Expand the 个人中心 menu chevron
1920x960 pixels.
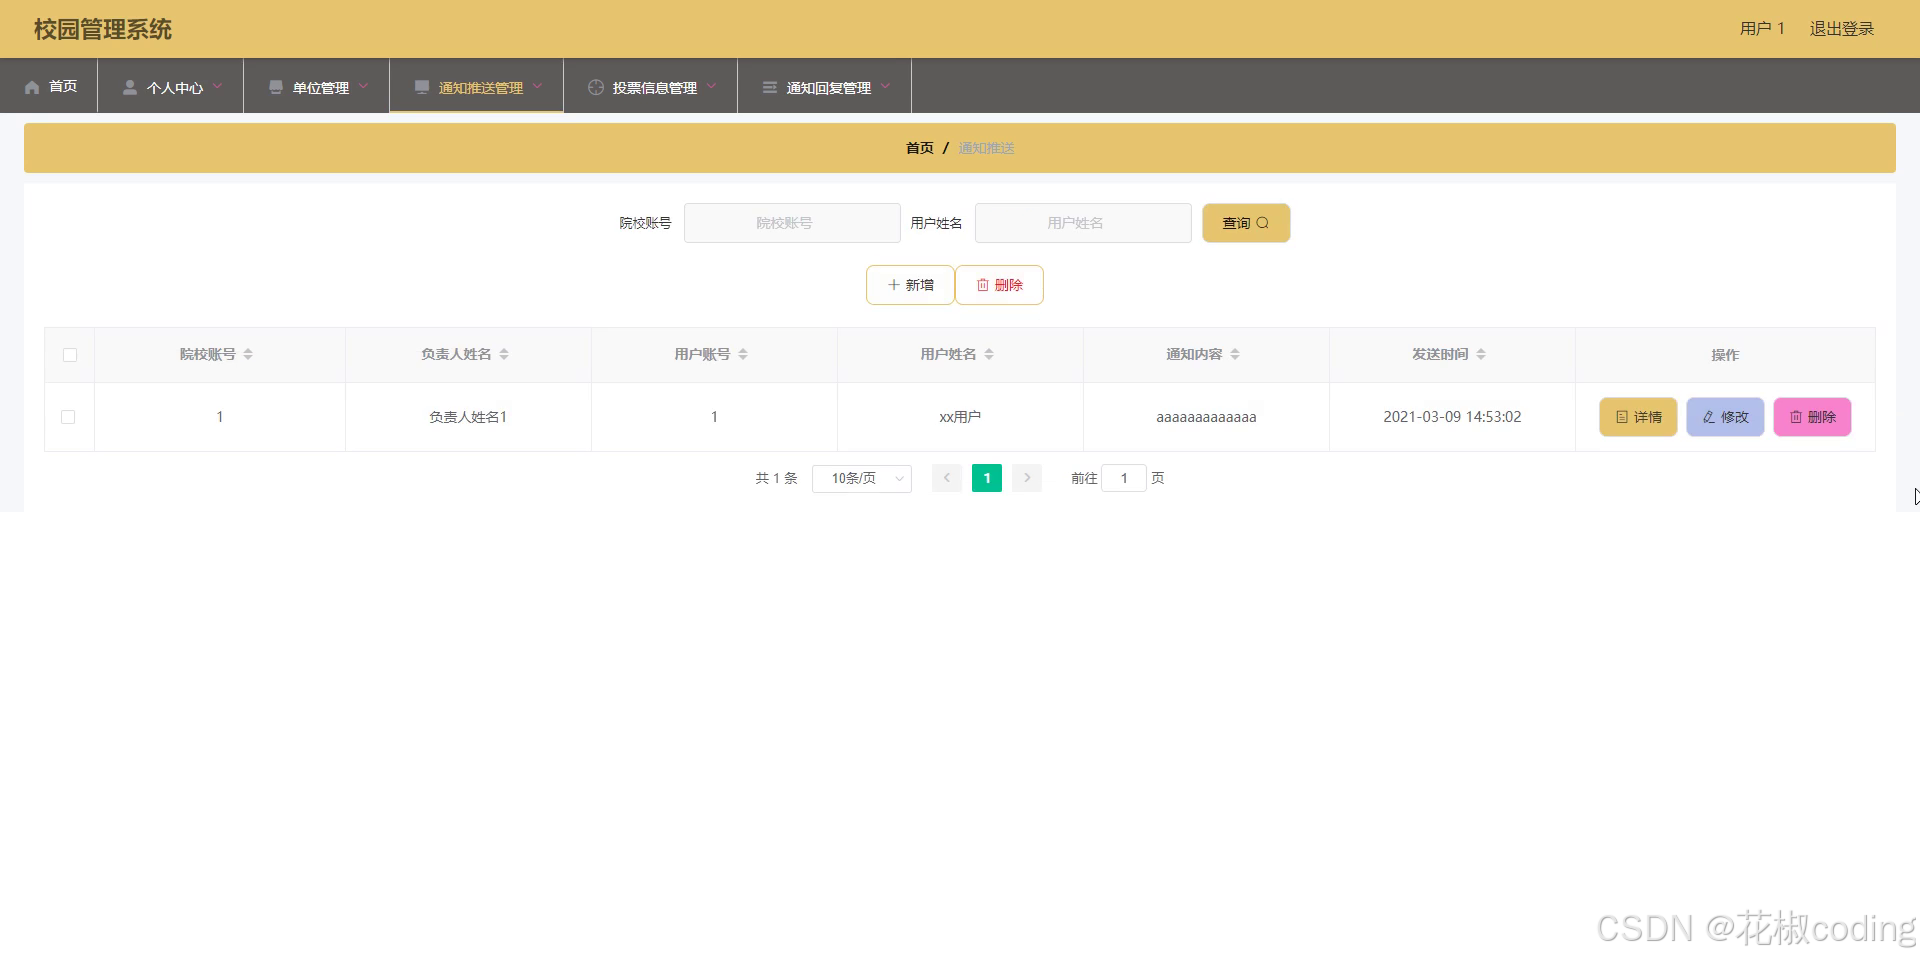[217, 86]
